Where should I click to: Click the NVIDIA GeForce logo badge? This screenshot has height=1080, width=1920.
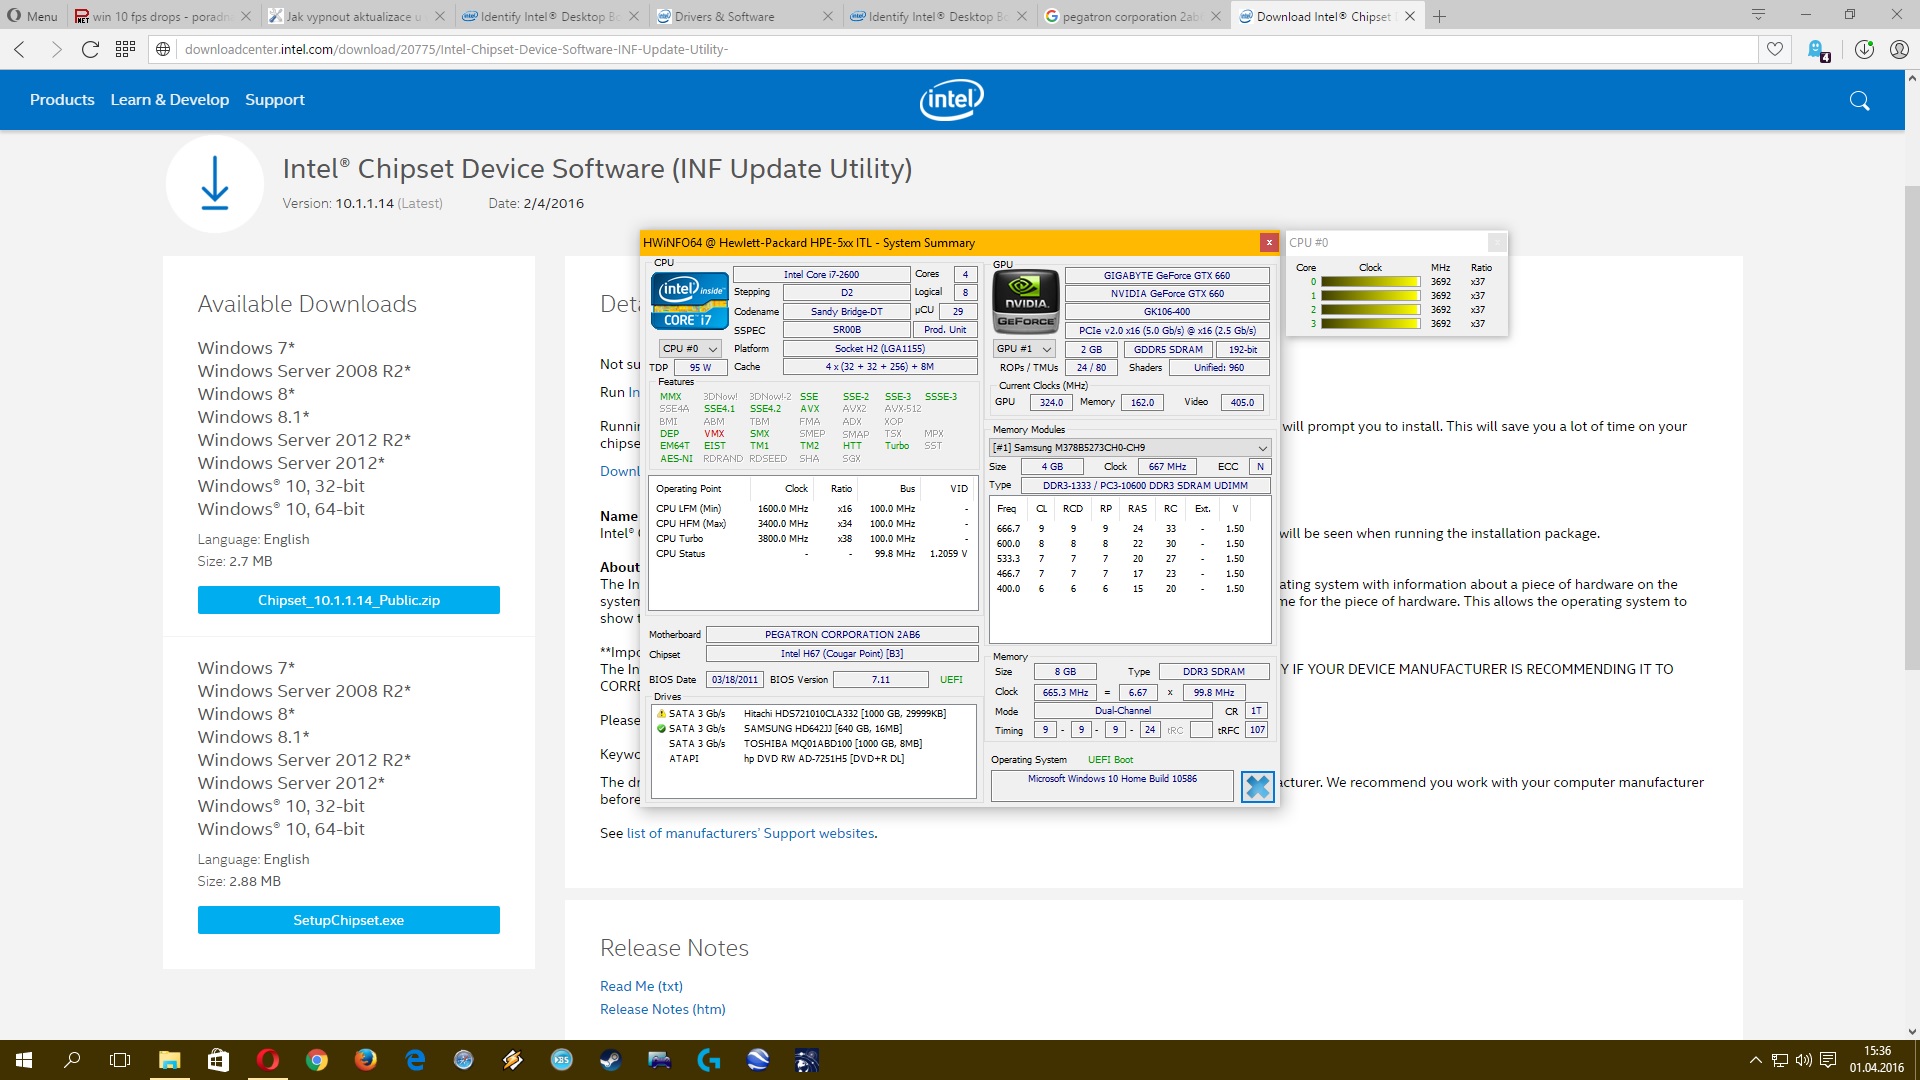(x=1025, y=301)
